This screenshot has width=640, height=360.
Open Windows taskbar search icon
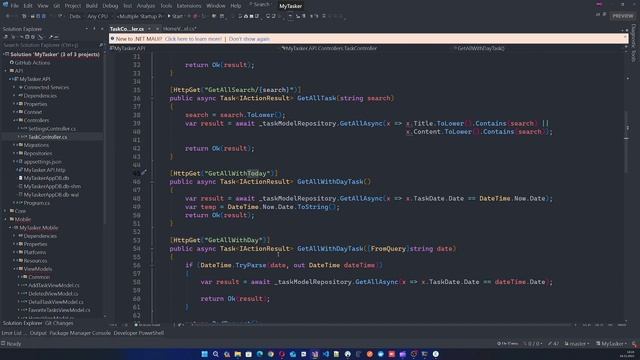216,354
